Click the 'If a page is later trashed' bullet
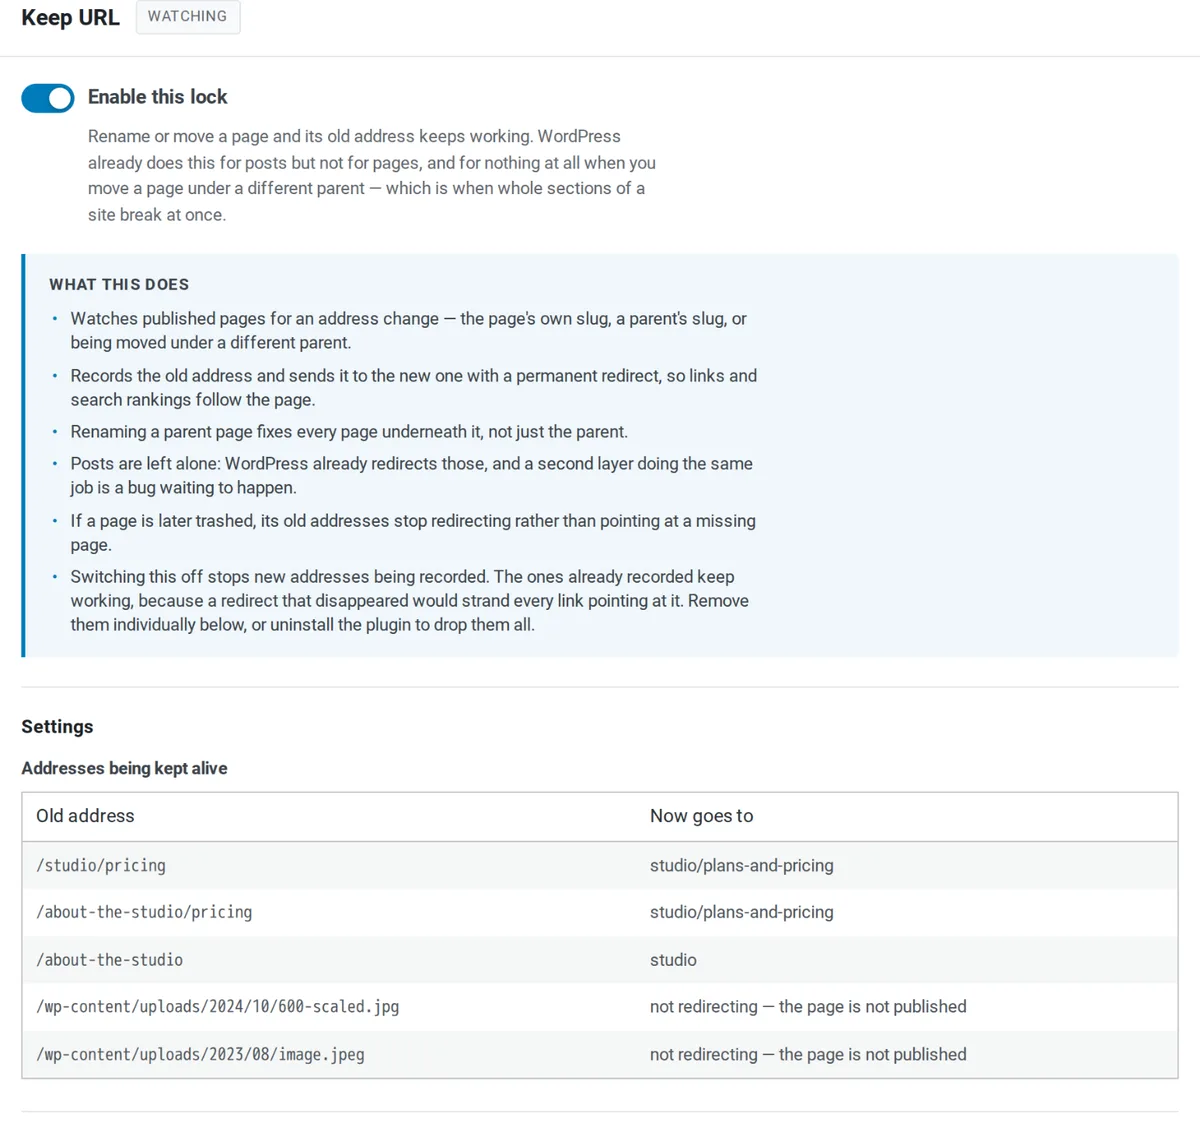1200x1132 pixels. (413, 533)
